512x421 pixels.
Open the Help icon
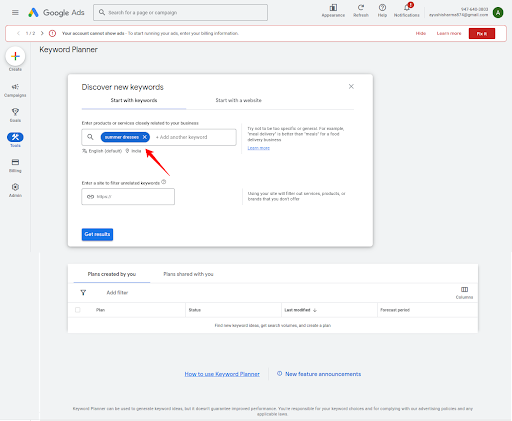pyautogui.click(x=382, y=10)
